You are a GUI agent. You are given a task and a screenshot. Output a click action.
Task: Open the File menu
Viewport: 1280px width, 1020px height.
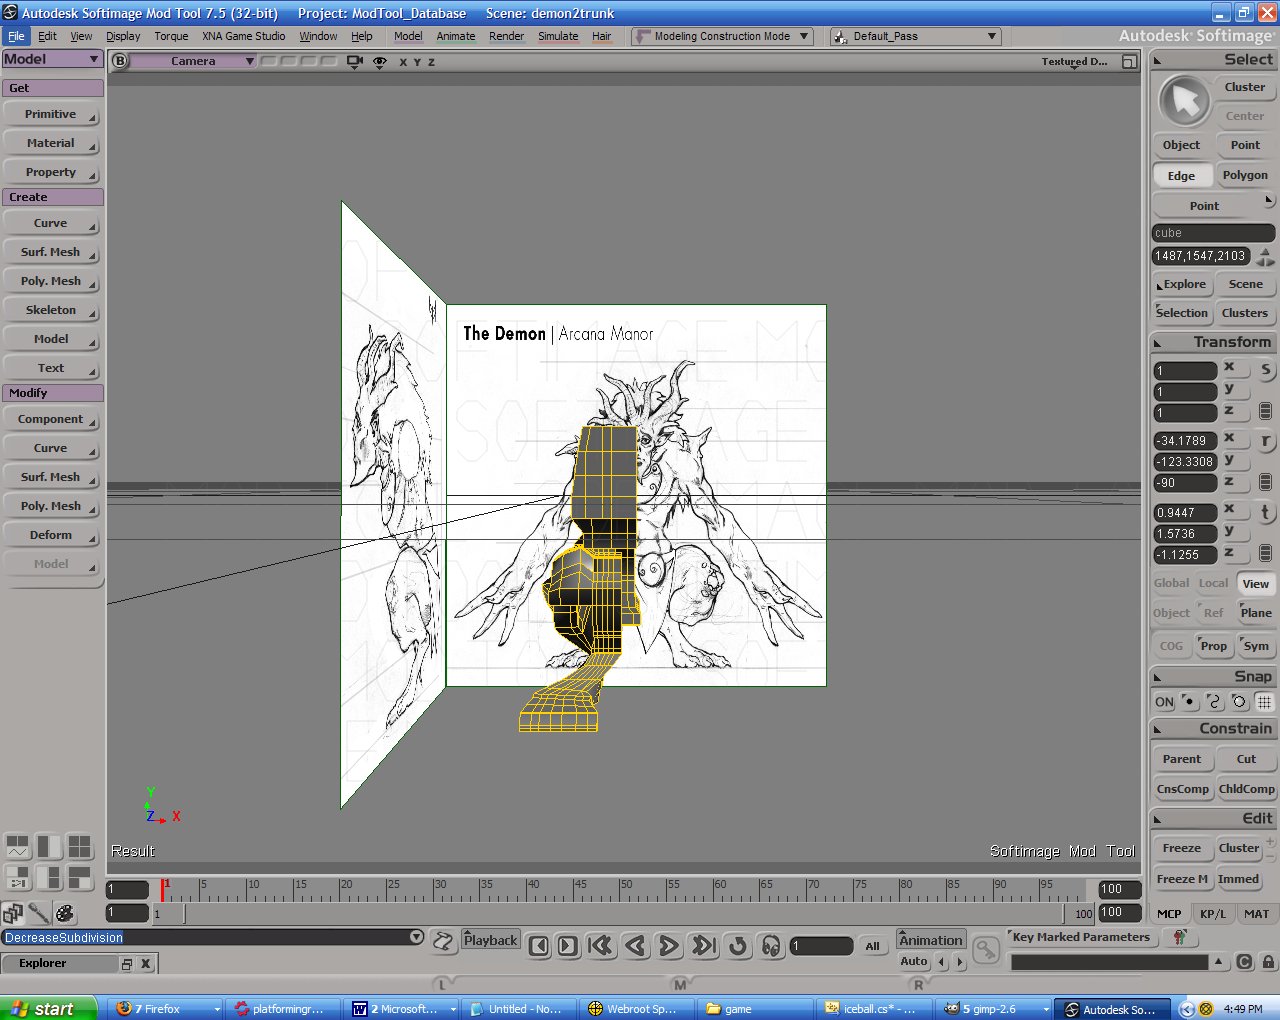point(17,36)
